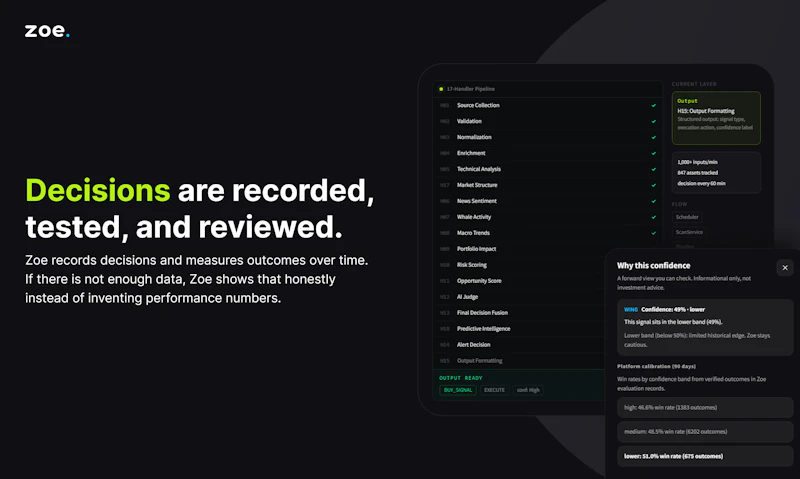Close the Why this confidence panel
This screenshot has height=479, width=800.
click(785, 267)
